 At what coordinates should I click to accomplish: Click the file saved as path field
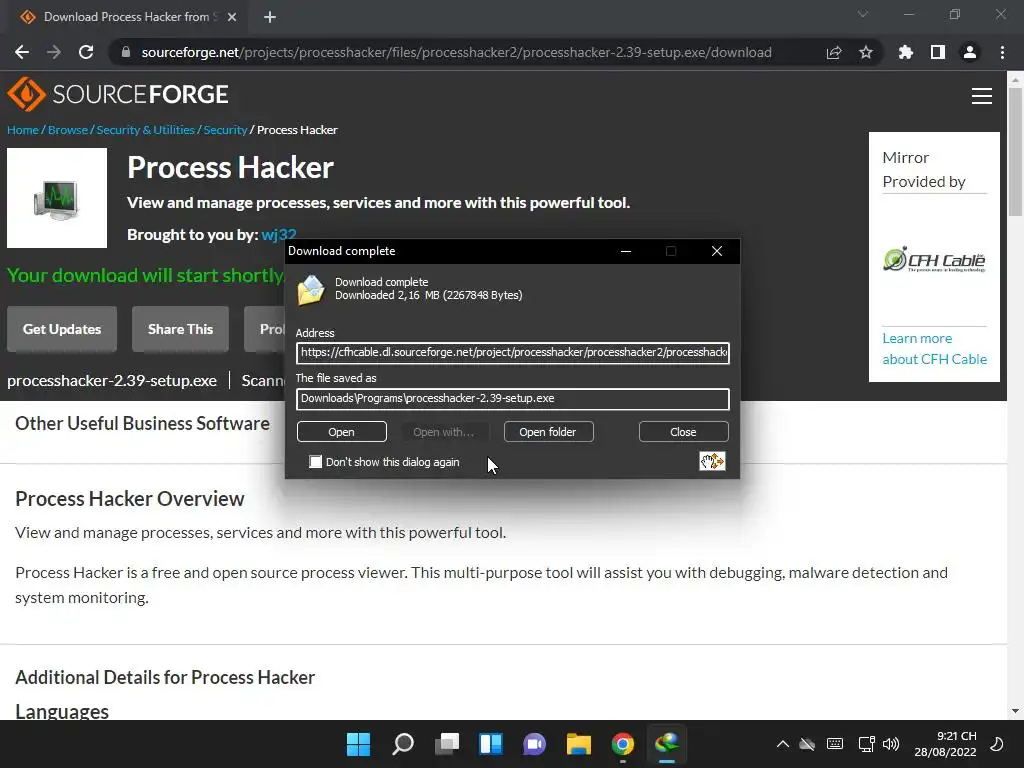(x=513, y=398)
